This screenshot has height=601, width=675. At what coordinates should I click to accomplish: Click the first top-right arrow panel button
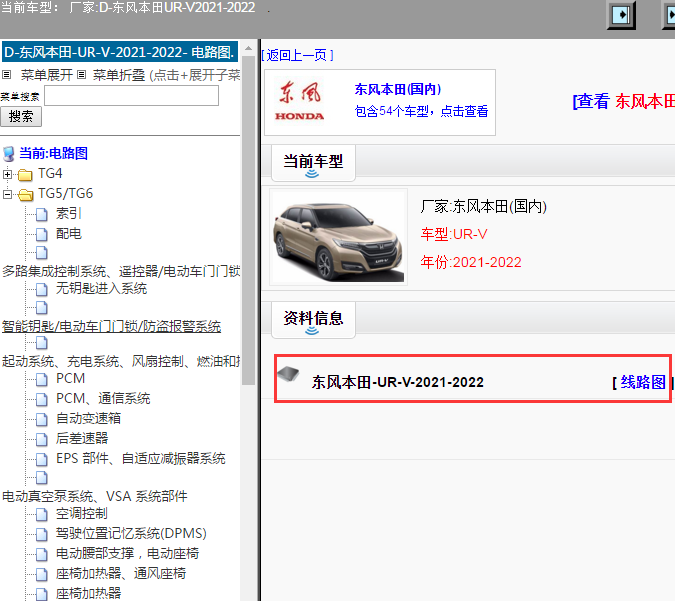tap(621, 15)
